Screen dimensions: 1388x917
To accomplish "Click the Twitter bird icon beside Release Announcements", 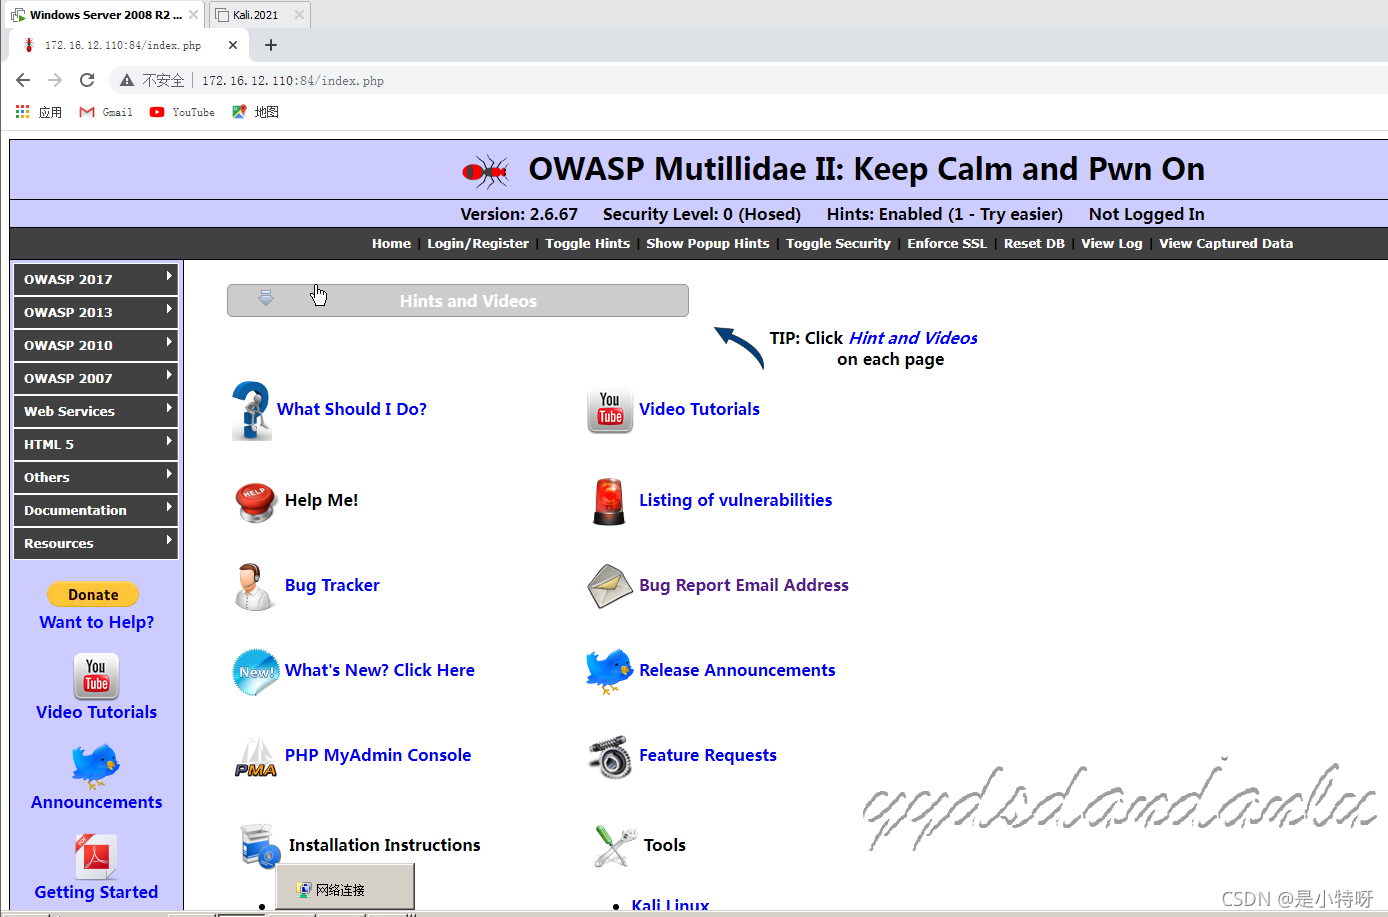I will (x=609, y=671).
